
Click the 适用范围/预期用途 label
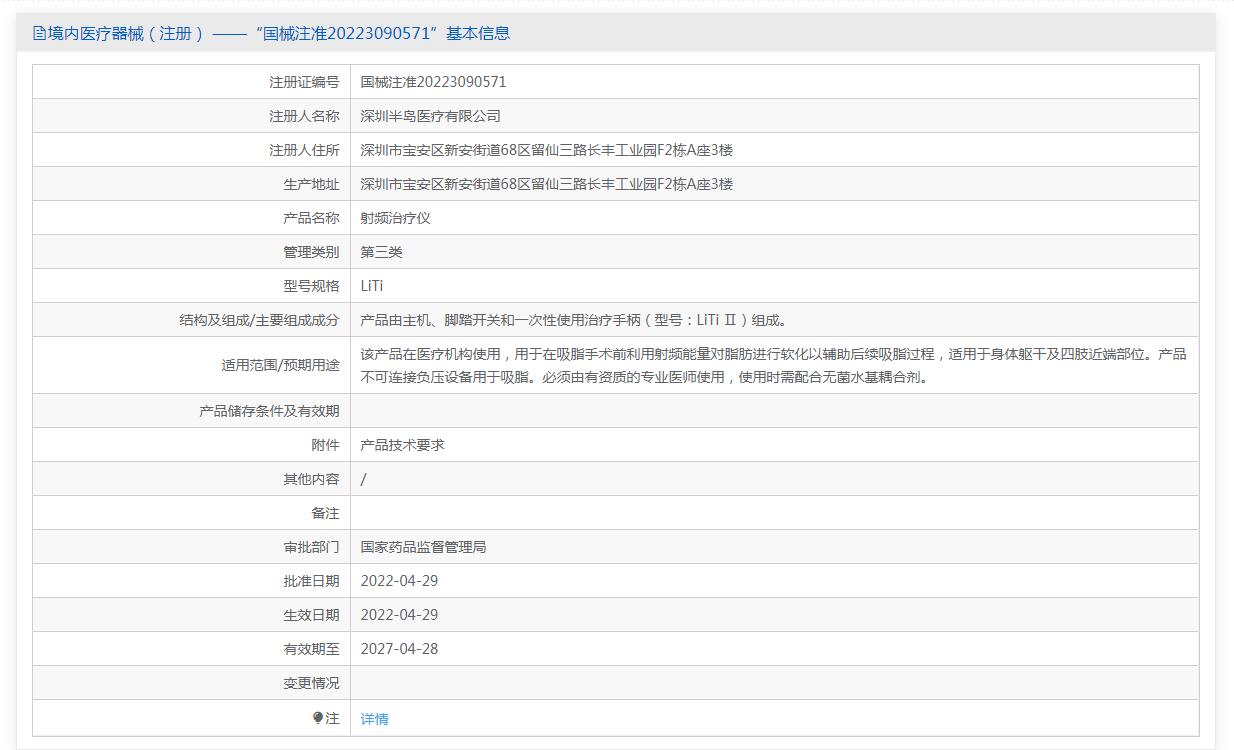click(280, 365)
